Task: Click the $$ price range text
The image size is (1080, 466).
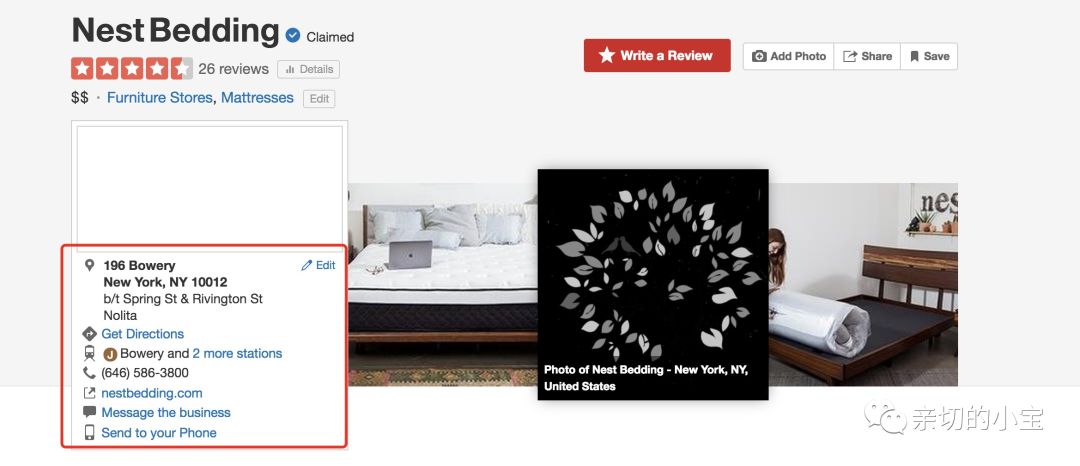Action: [x=80, y=98]
